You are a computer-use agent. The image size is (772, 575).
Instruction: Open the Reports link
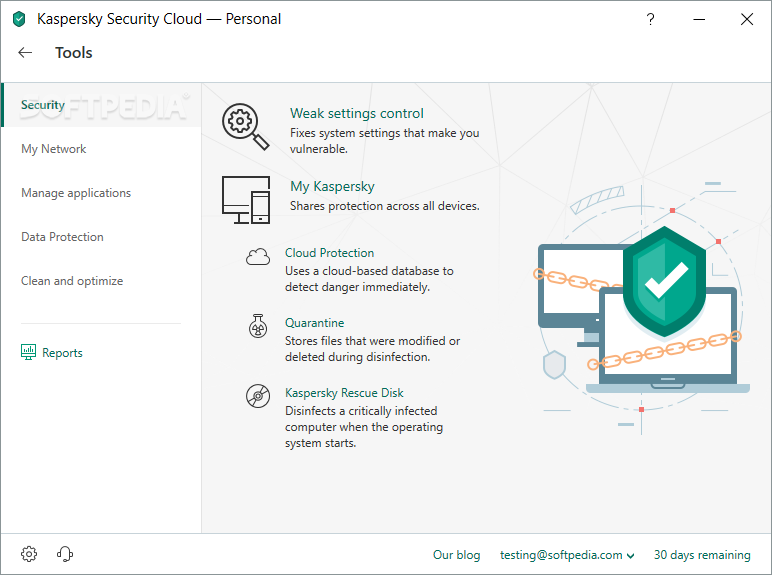coord(62,352)
